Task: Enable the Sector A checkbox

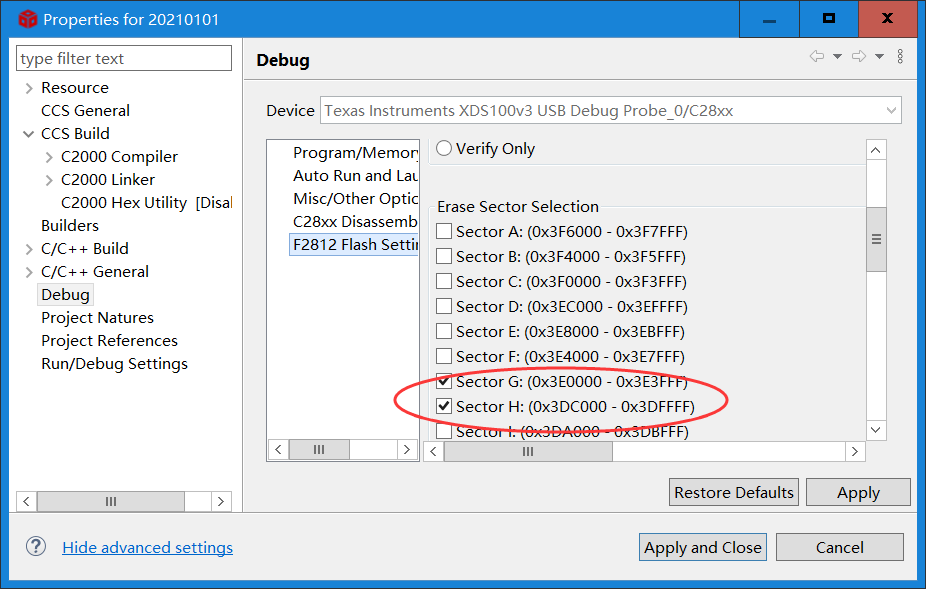Action: 444,232
